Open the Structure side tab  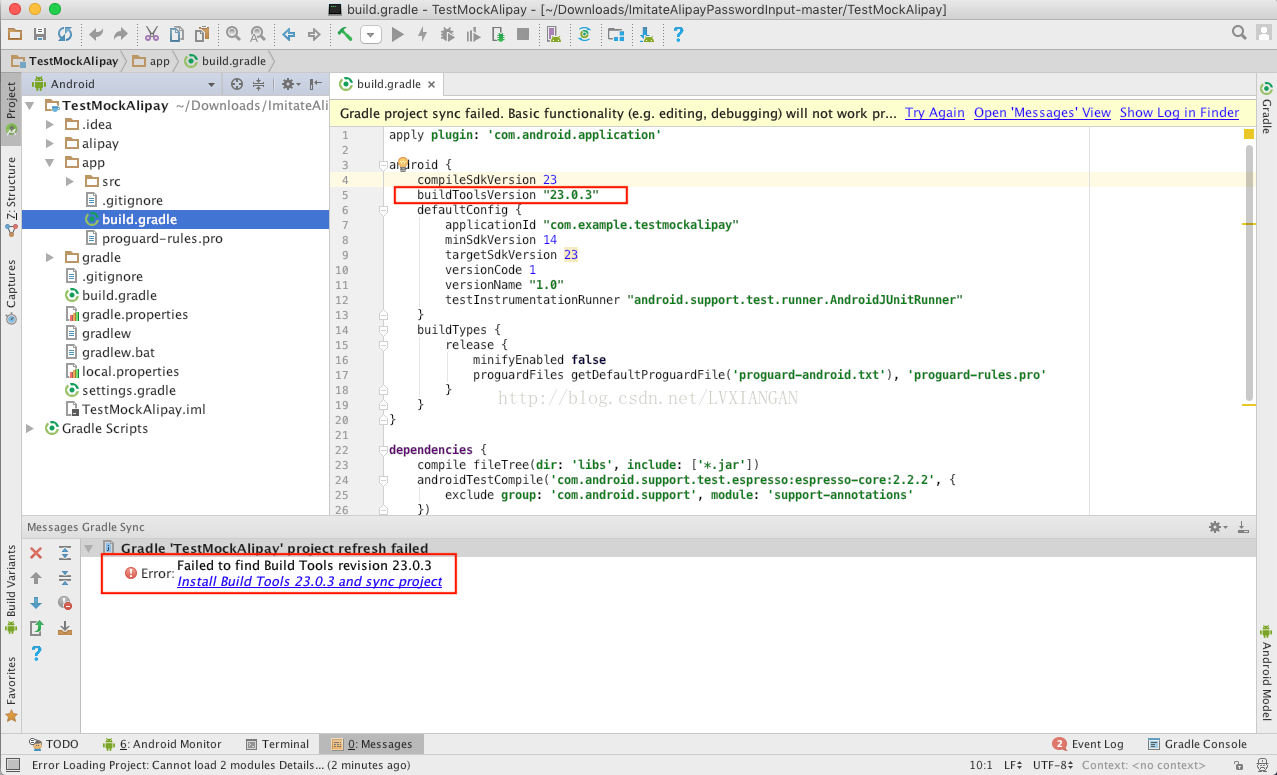click(x=12, y=195)
